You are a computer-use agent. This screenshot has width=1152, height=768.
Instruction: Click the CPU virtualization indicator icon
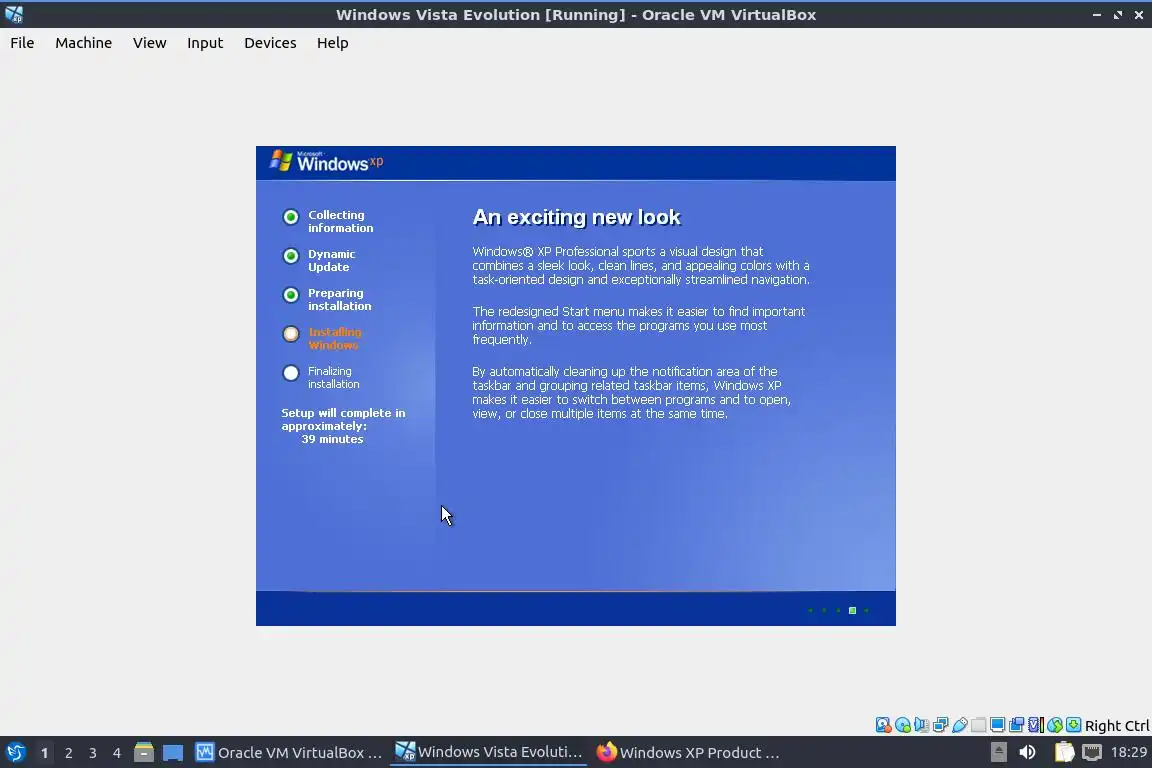1036,725
